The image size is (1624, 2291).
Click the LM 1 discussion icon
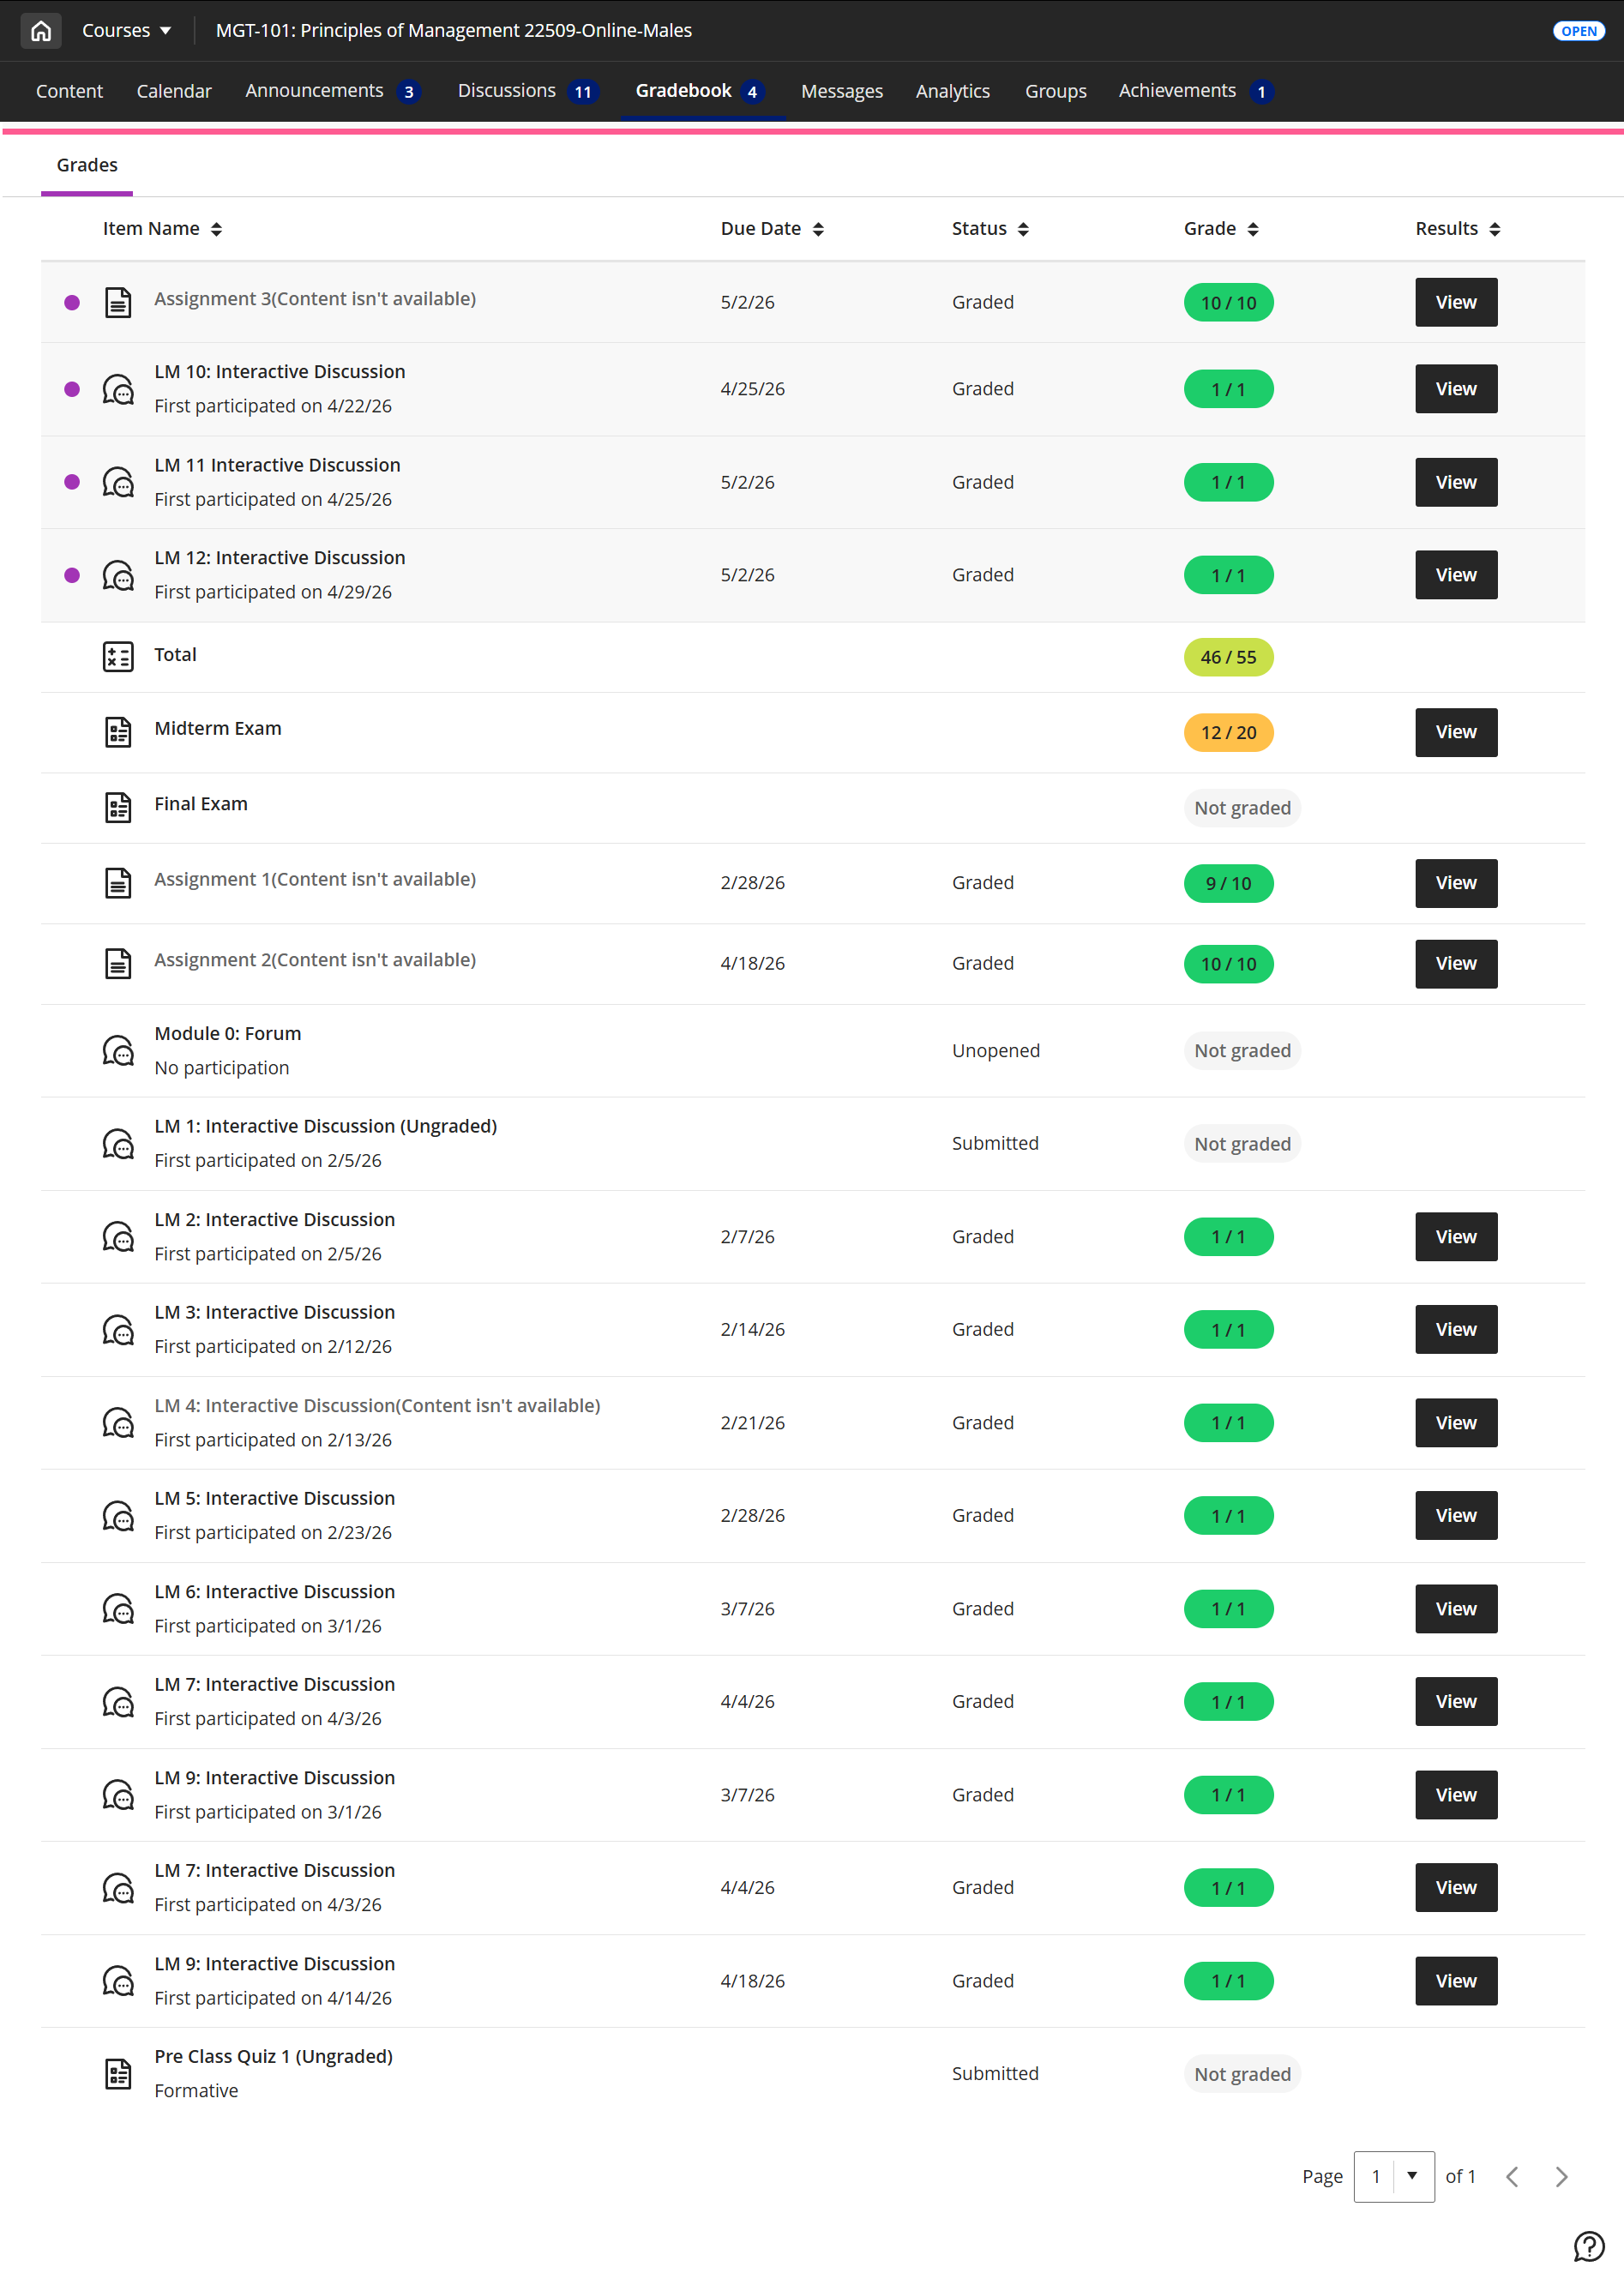[x=118, y=1143]
